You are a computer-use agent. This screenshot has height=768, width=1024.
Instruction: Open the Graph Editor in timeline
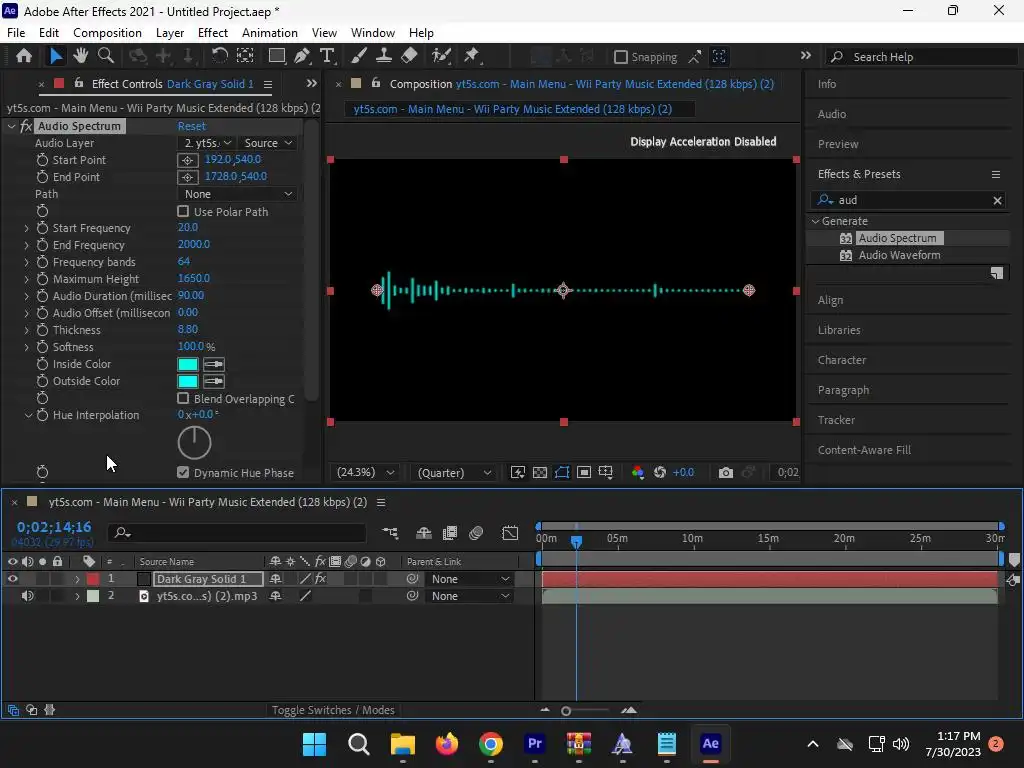[x=510, y=533]
